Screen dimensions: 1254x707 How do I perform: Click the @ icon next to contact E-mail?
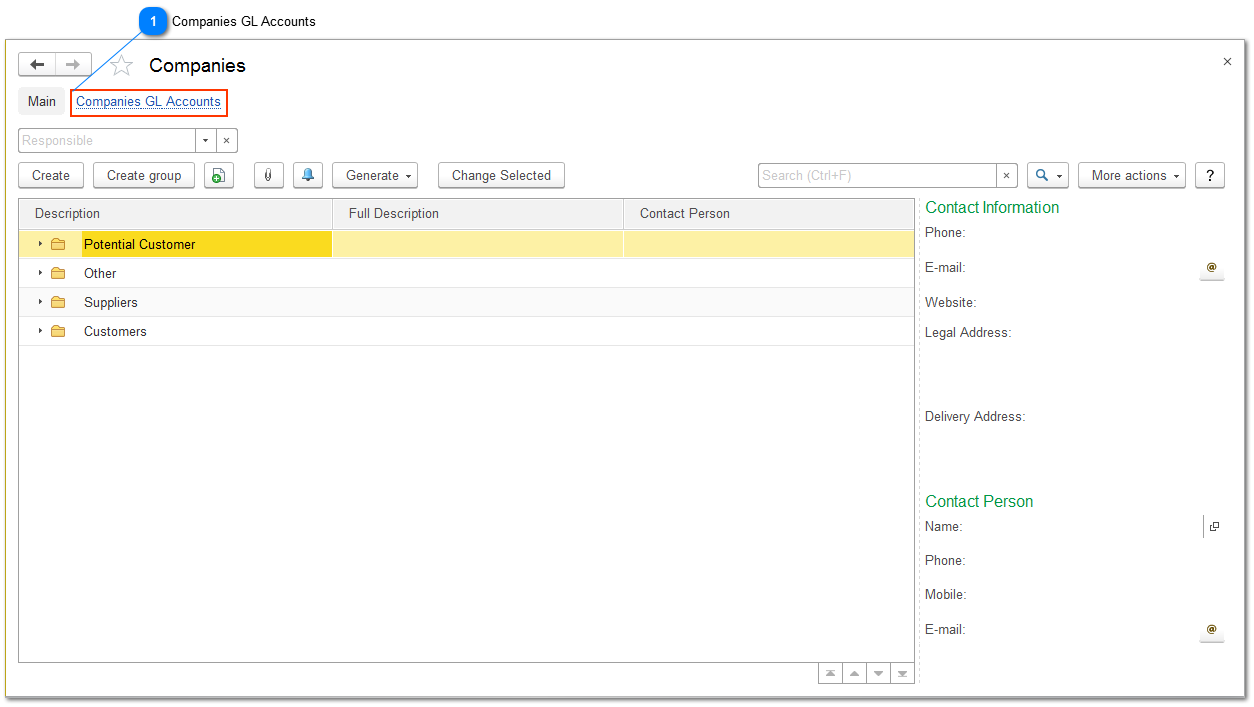[1211, 269]
